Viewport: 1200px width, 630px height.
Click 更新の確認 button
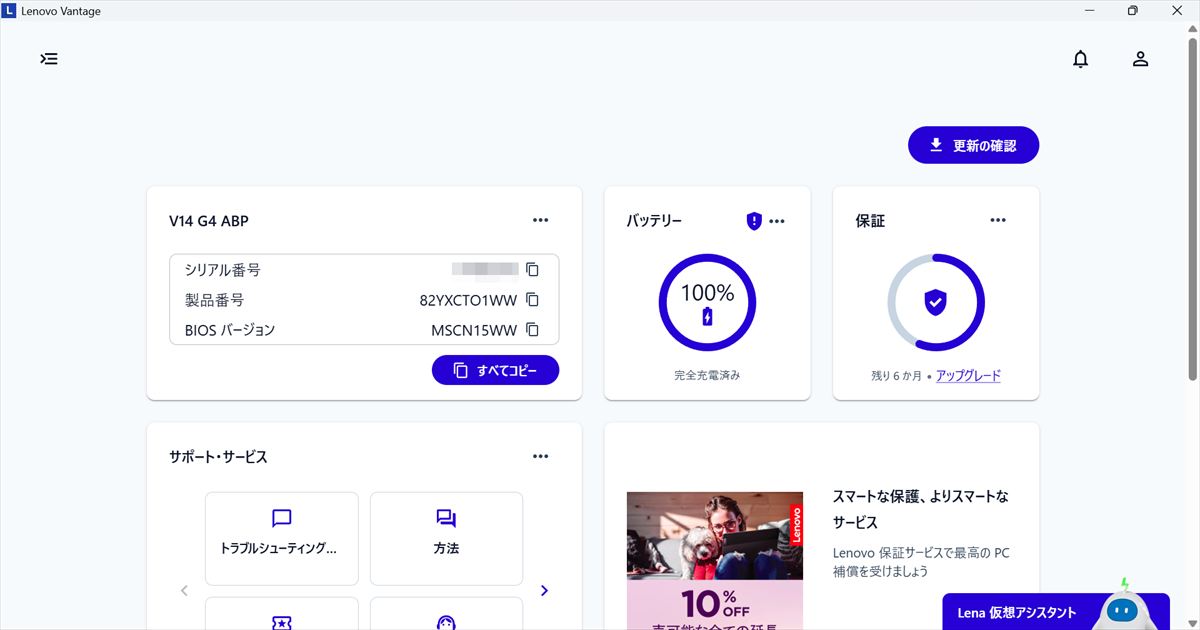tap(973, 145)
